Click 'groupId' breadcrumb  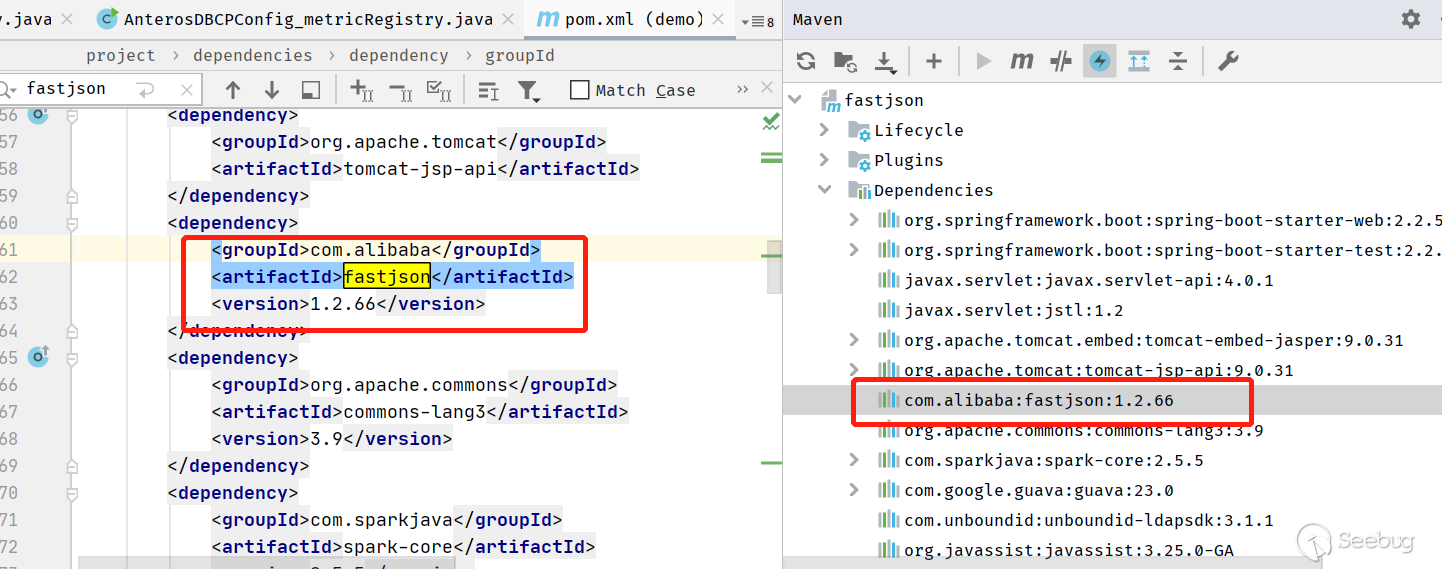tap(520, 56)
